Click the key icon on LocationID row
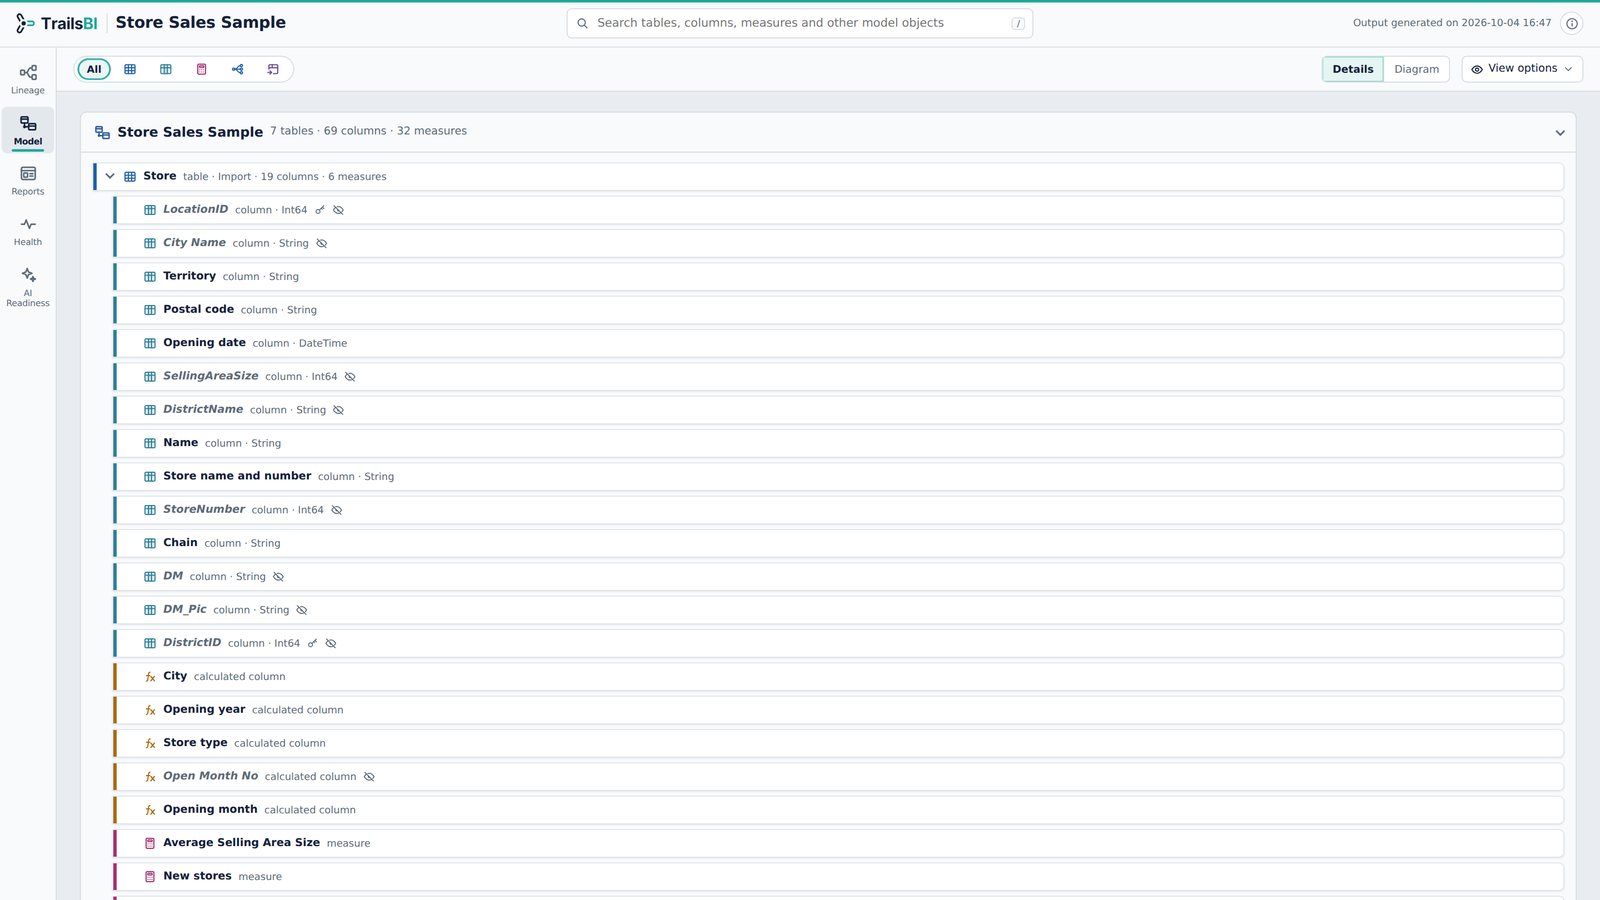The image size is (1600, 900). (x=320, y=210)
